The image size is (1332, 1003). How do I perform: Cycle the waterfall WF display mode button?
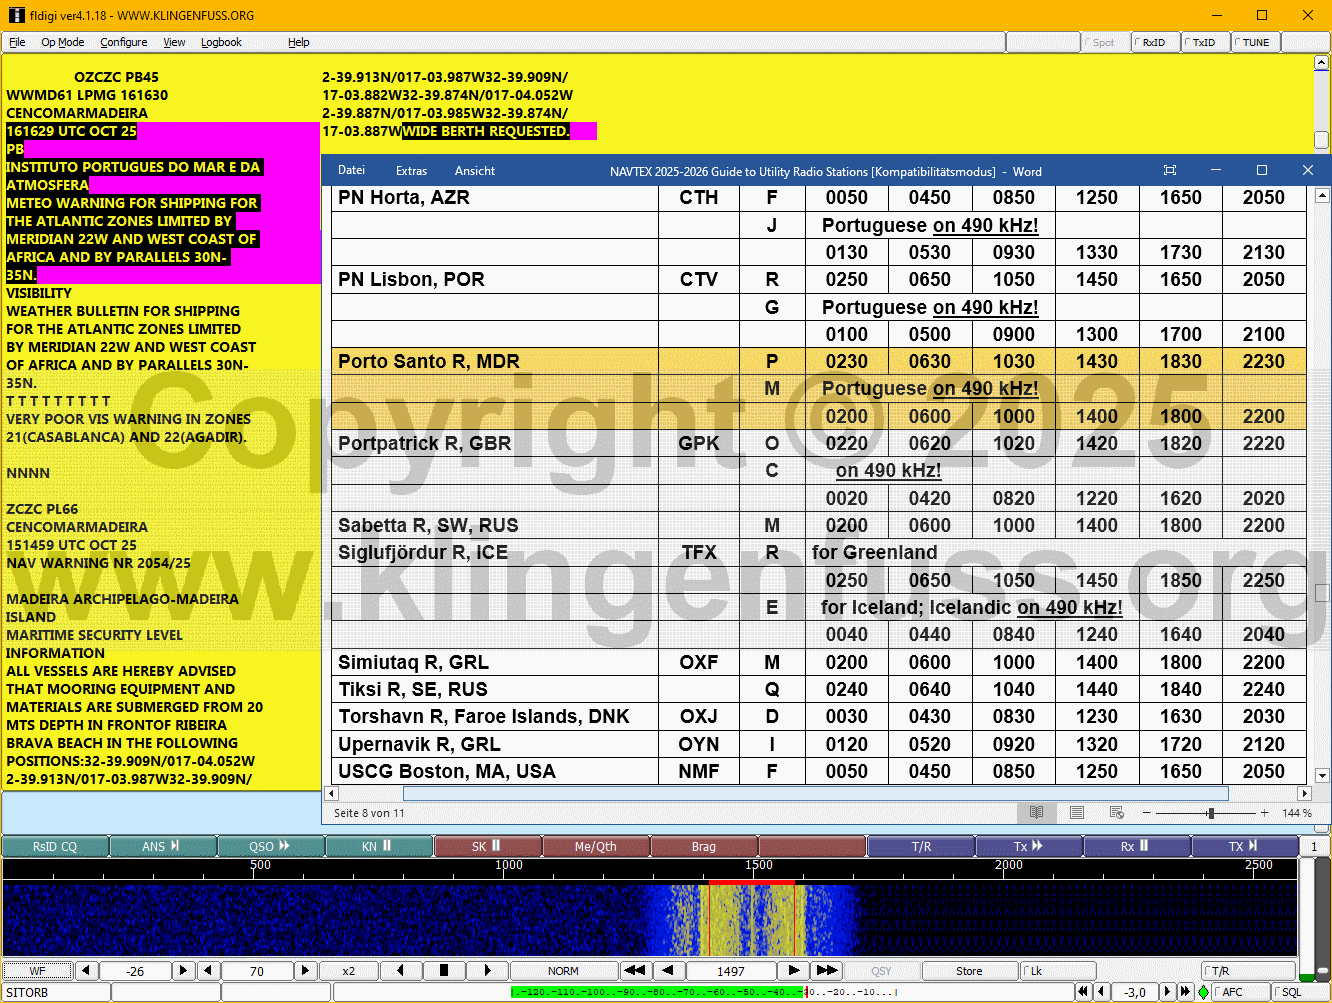pyautogui.click(x=38, y=970)
